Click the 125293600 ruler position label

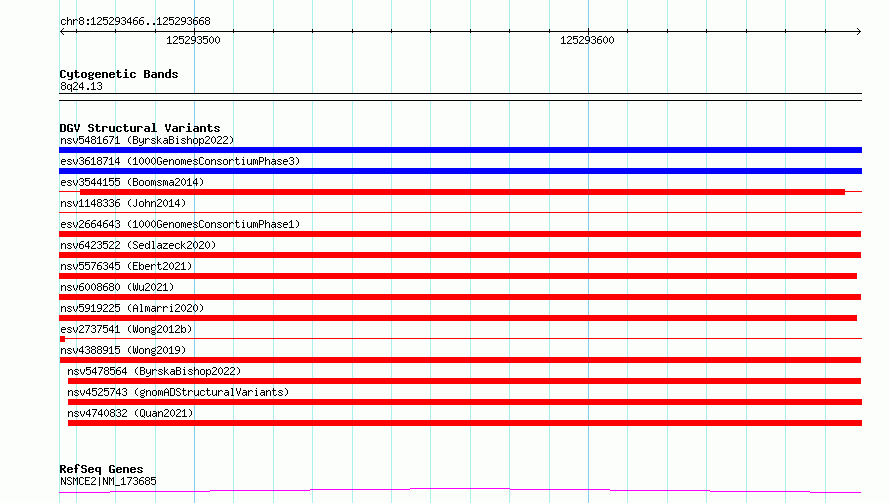pos(587,40)
